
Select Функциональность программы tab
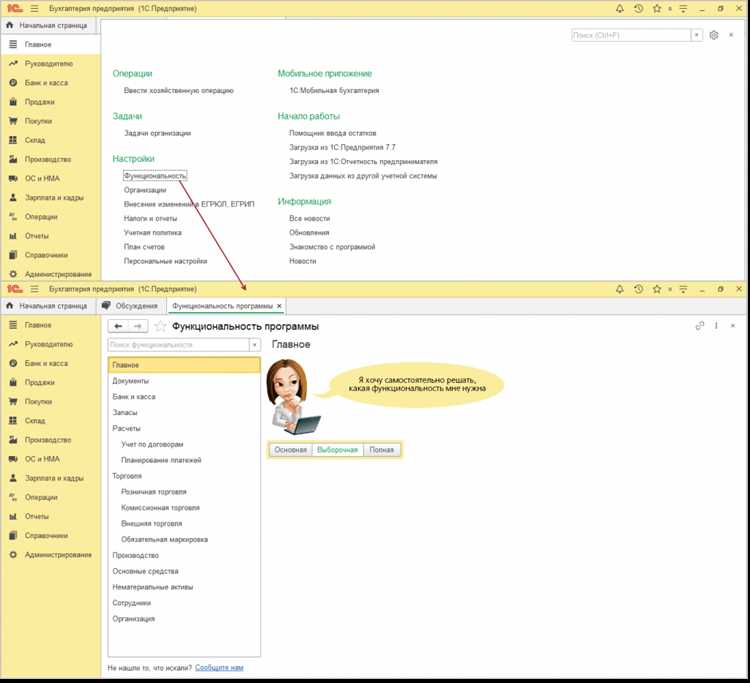click(222, 306)
